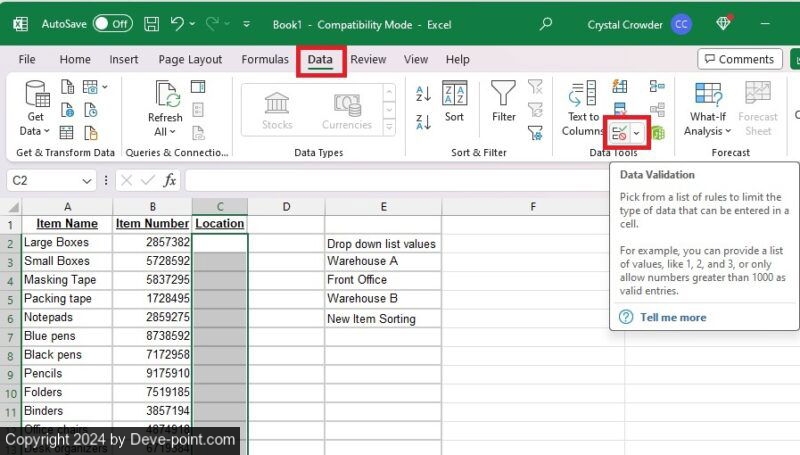
Task: Expand the Name Box dropdown arrow
Action: pyautogui.click(x=87, y=181)
